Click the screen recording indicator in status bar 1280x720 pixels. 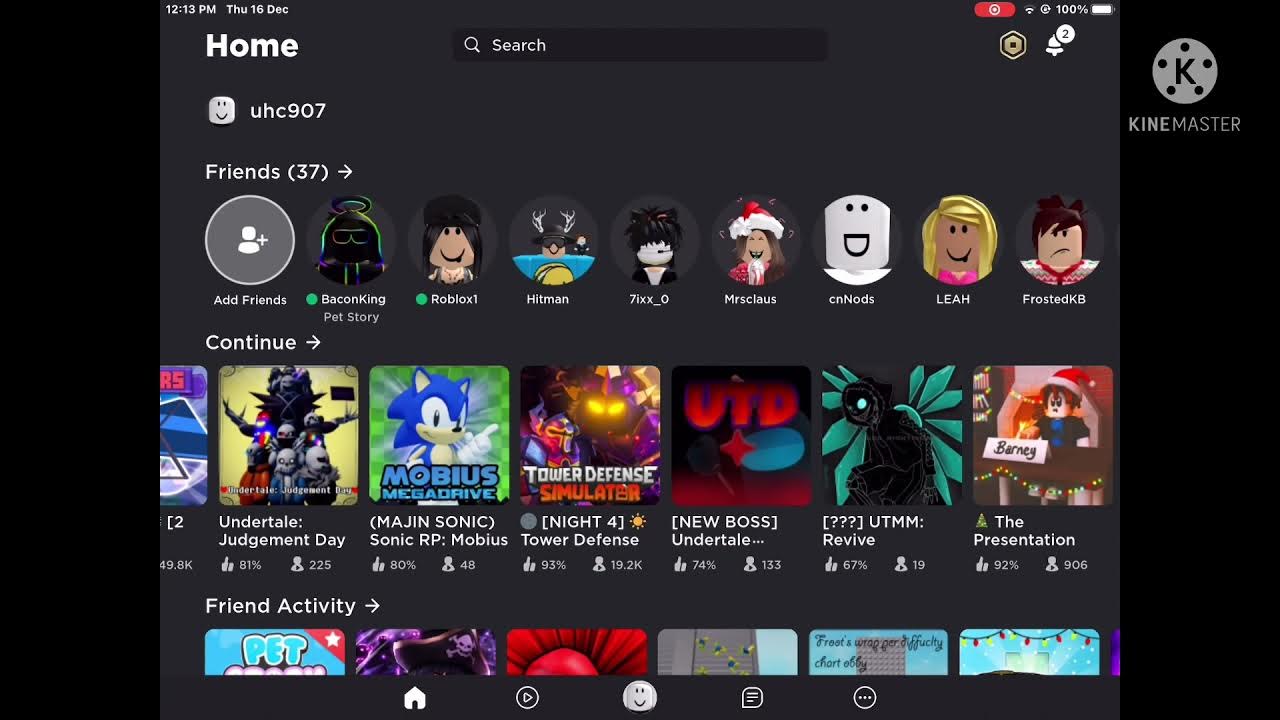click(994, 9)
